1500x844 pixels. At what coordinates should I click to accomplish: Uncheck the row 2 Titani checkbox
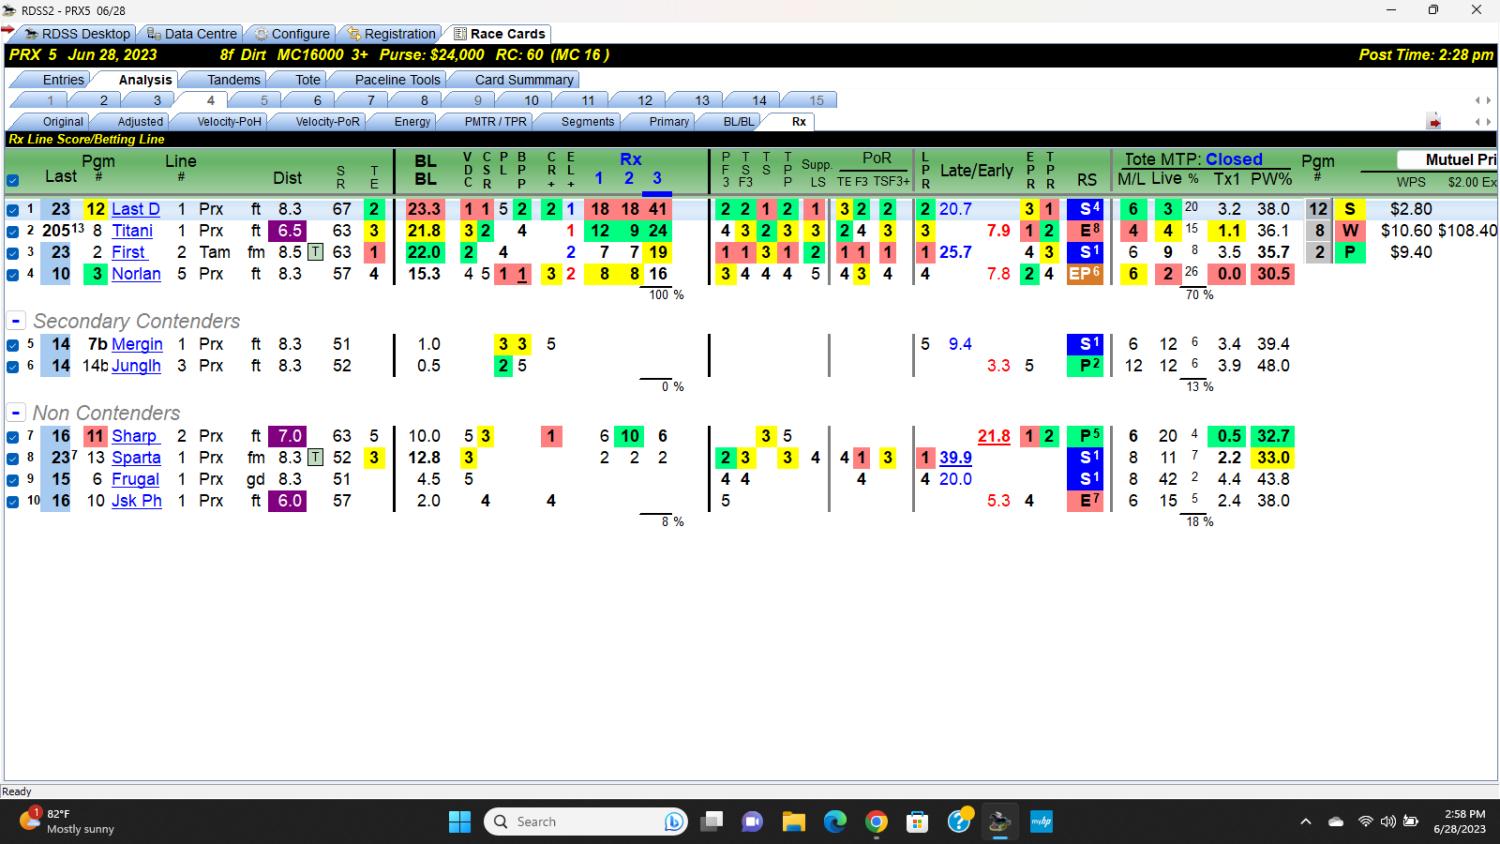click(12, 231)
